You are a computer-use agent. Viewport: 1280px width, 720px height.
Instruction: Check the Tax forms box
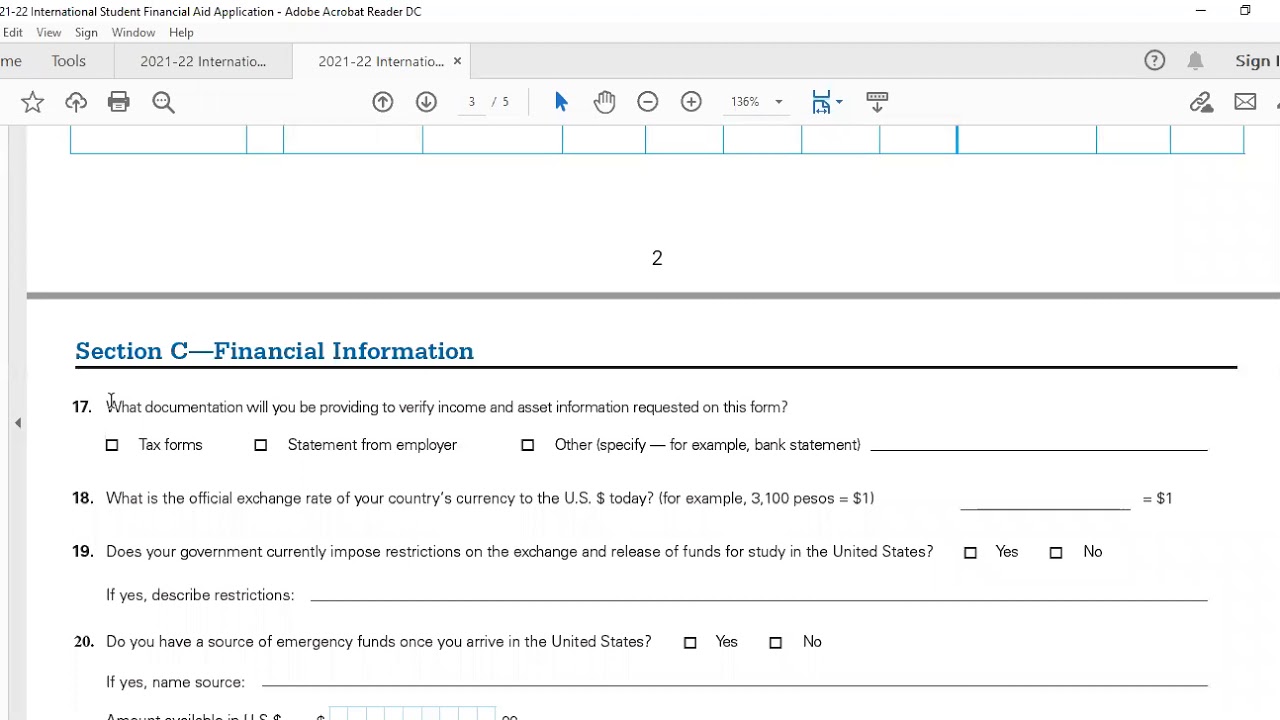(x=112, y=445)
